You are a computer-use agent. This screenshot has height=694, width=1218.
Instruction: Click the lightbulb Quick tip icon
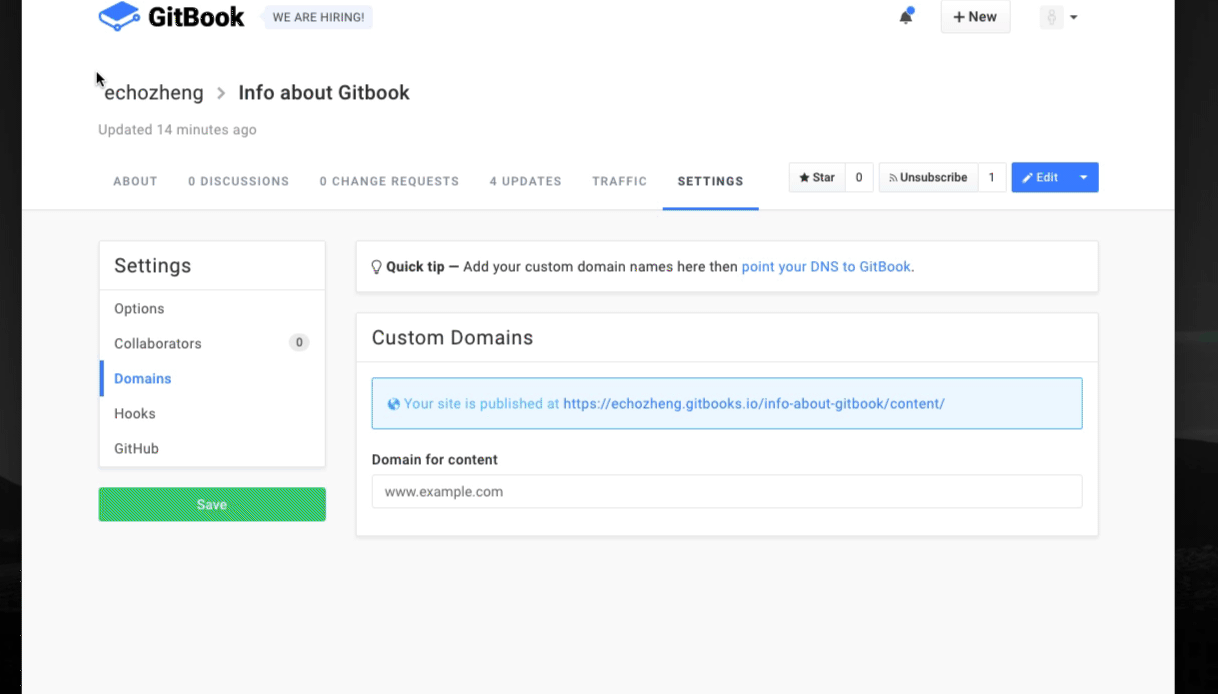click(x=377, y=267)
